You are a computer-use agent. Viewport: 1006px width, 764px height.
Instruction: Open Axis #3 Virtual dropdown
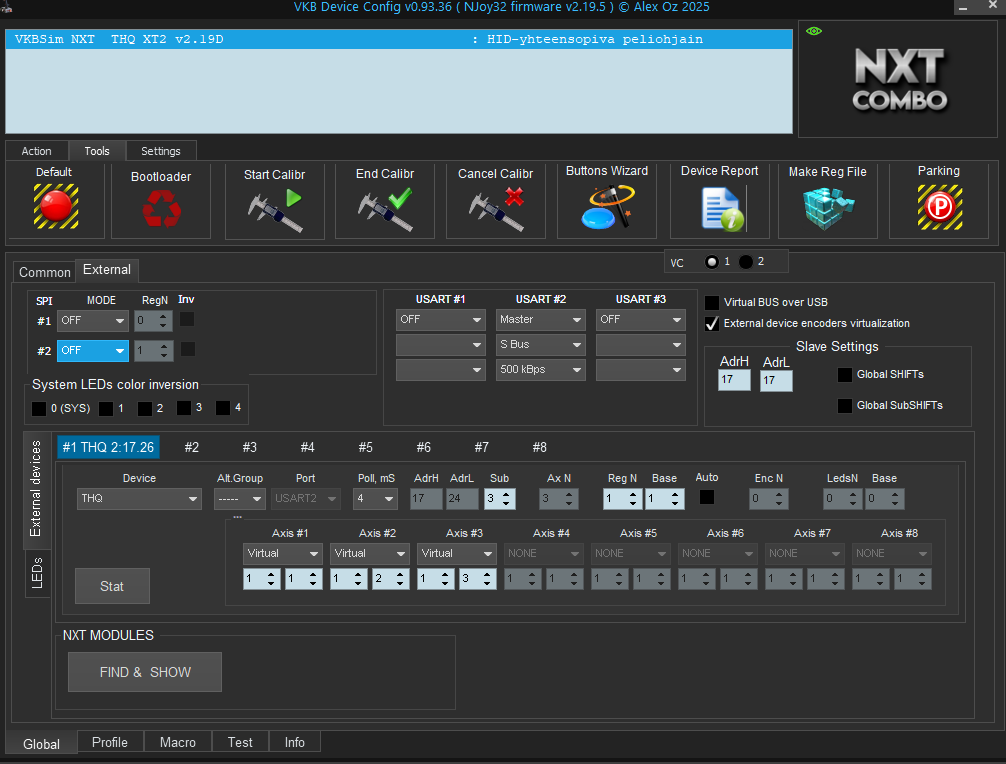pos(456,554)
